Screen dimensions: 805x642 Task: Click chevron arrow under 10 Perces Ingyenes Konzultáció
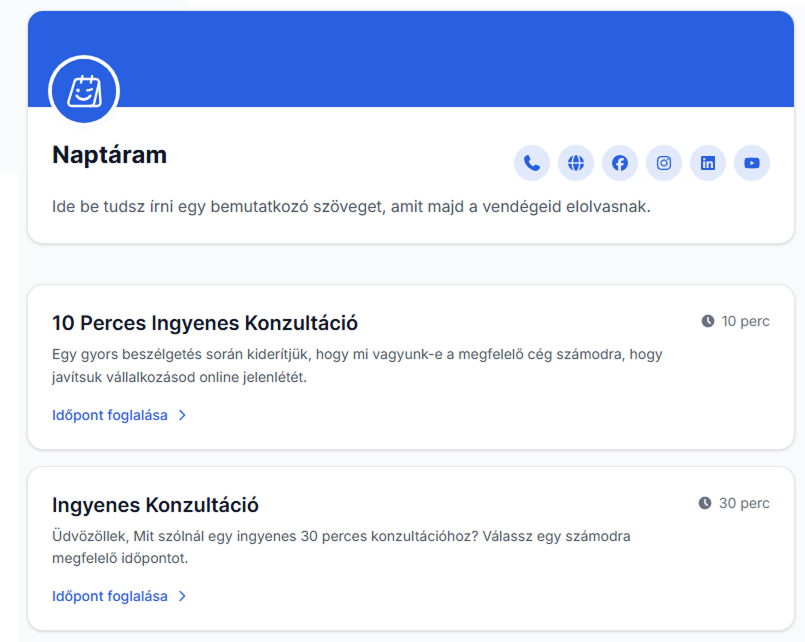(x=182, y=415)
